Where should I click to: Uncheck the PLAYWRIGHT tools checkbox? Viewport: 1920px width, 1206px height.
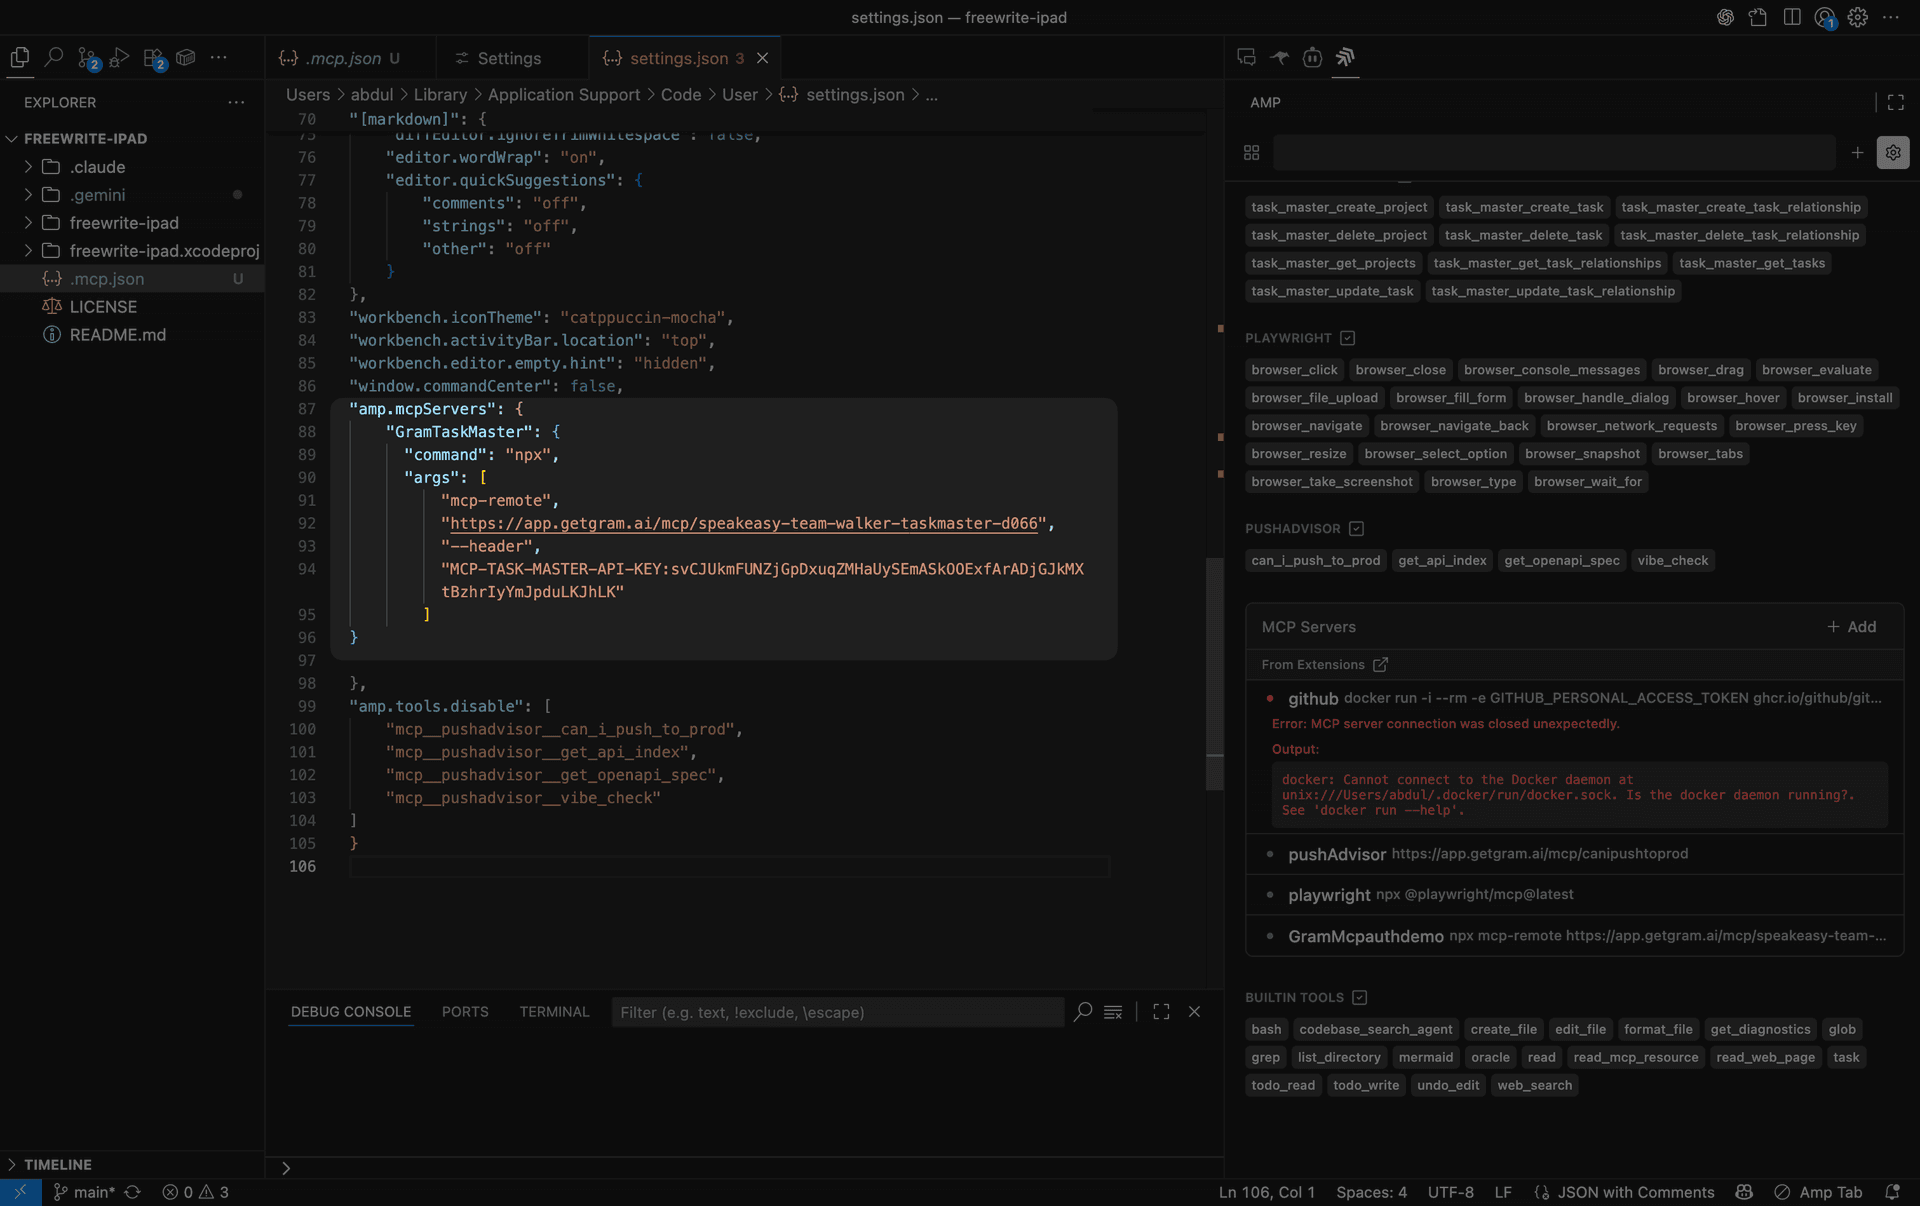pos(1348,338)
